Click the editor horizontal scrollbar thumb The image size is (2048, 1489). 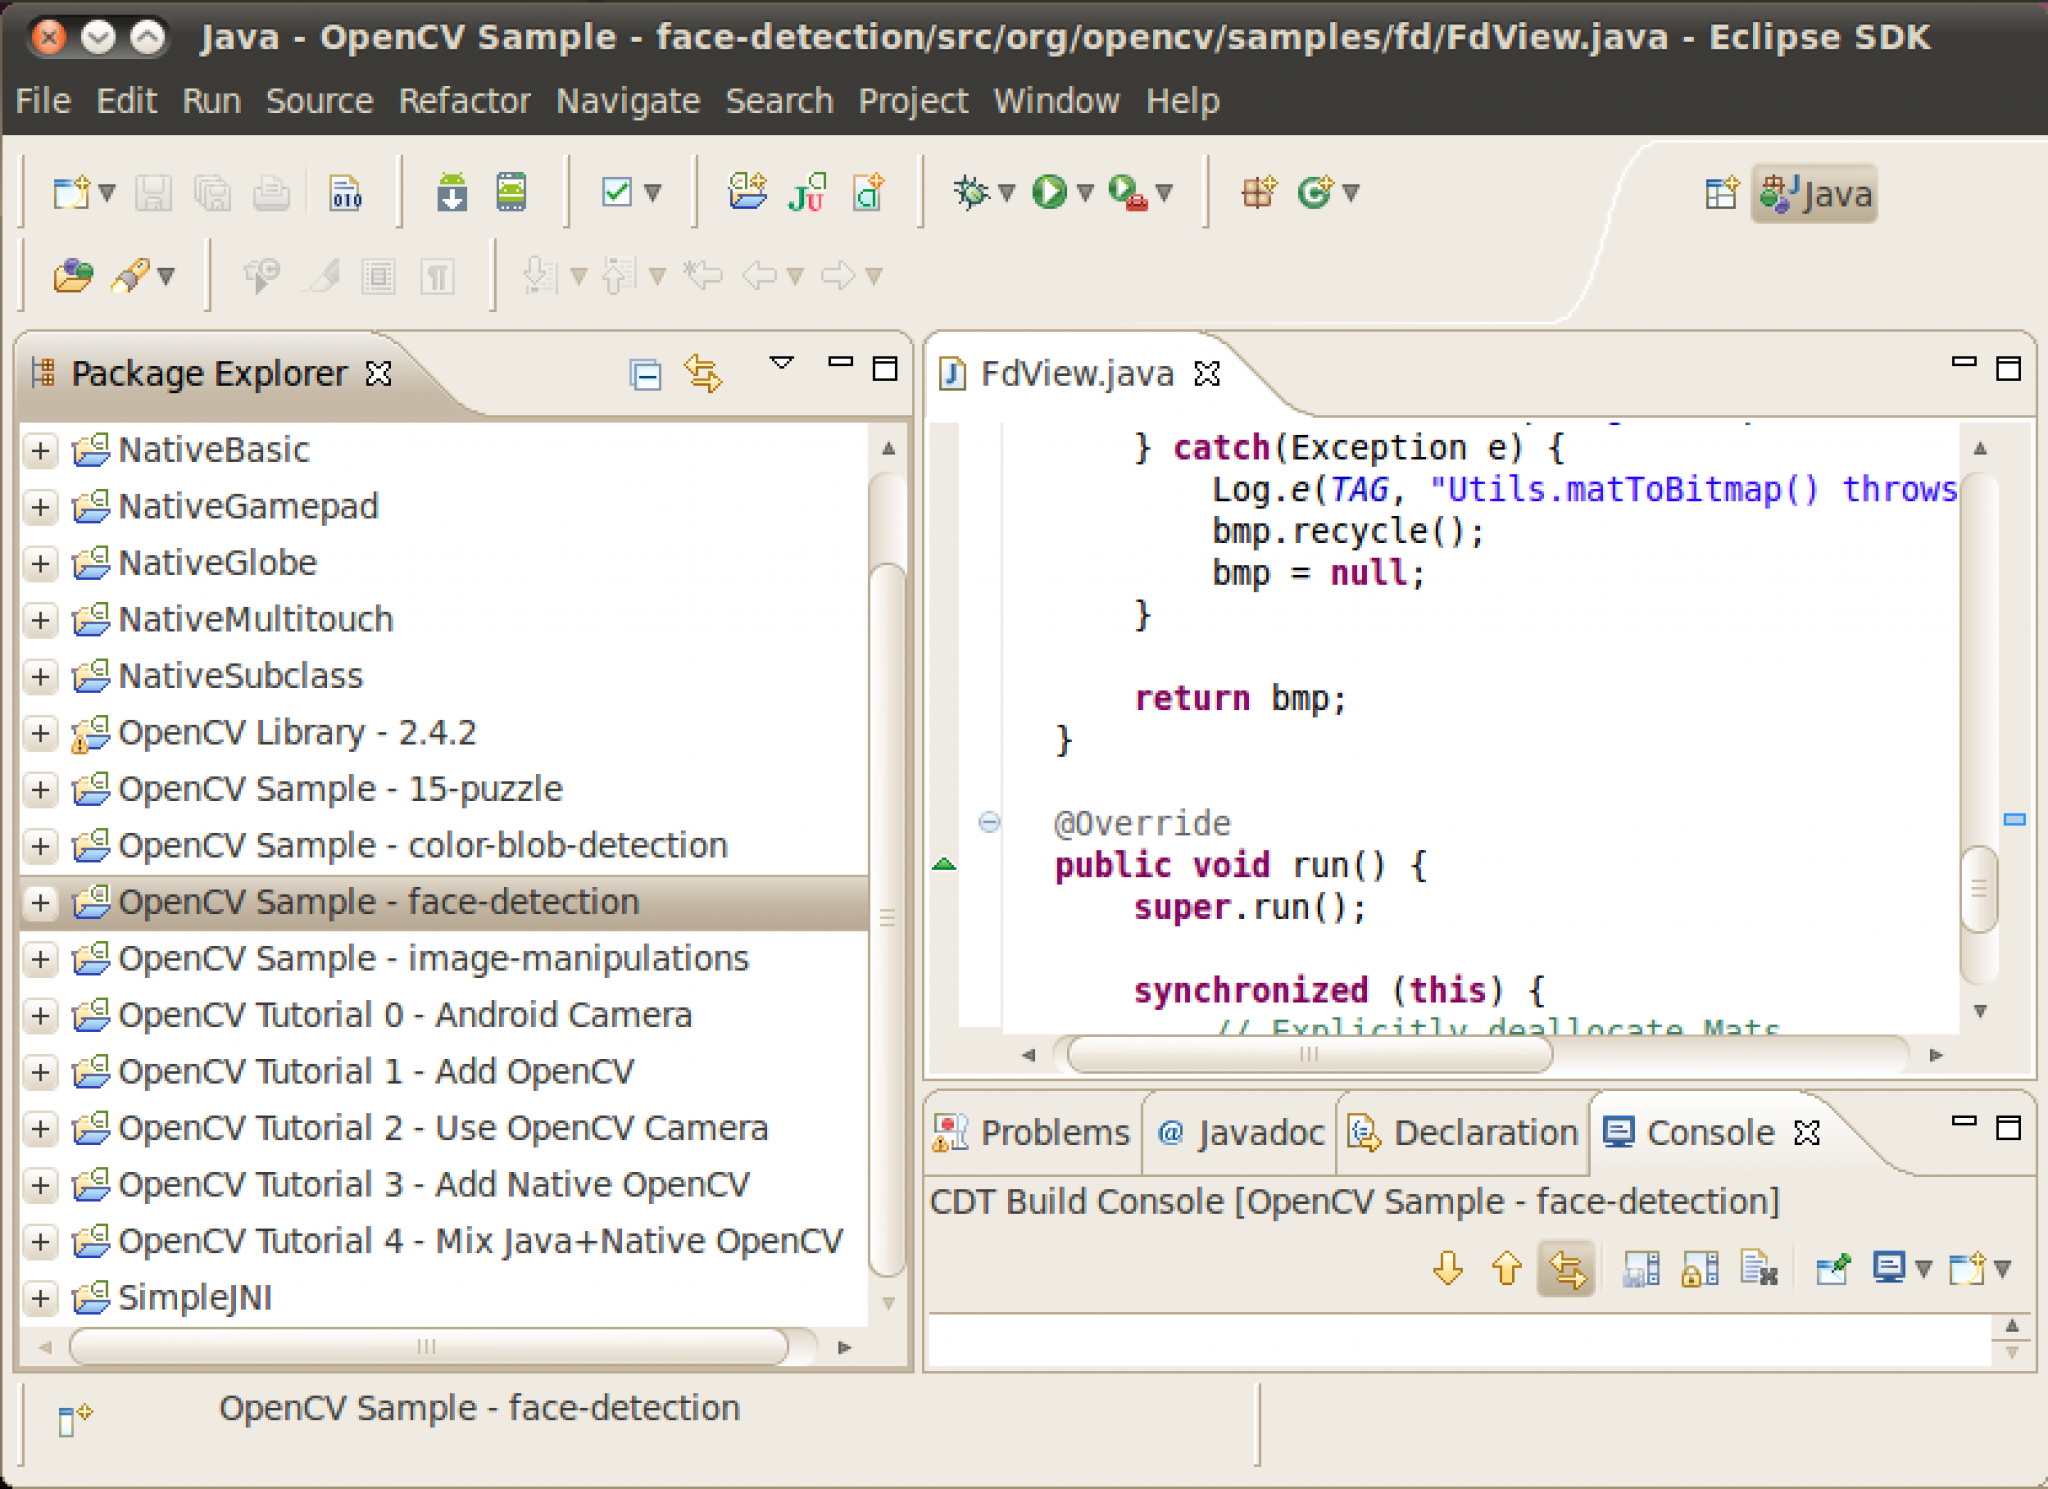point(1309,1054)
